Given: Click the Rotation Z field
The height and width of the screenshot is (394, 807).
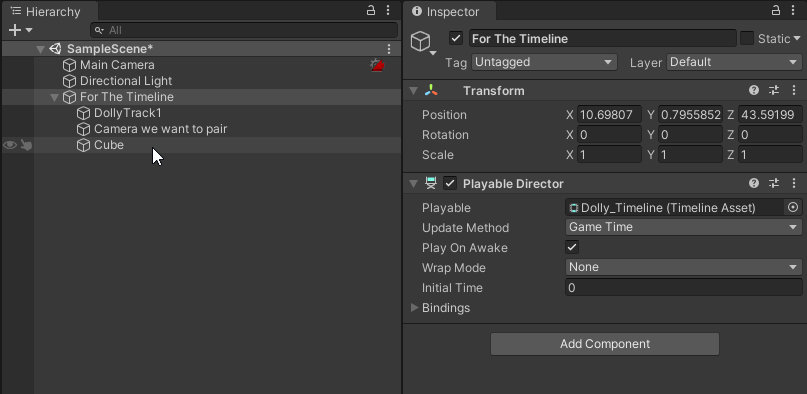Looking at the screenshot, I should click(770, 134).
